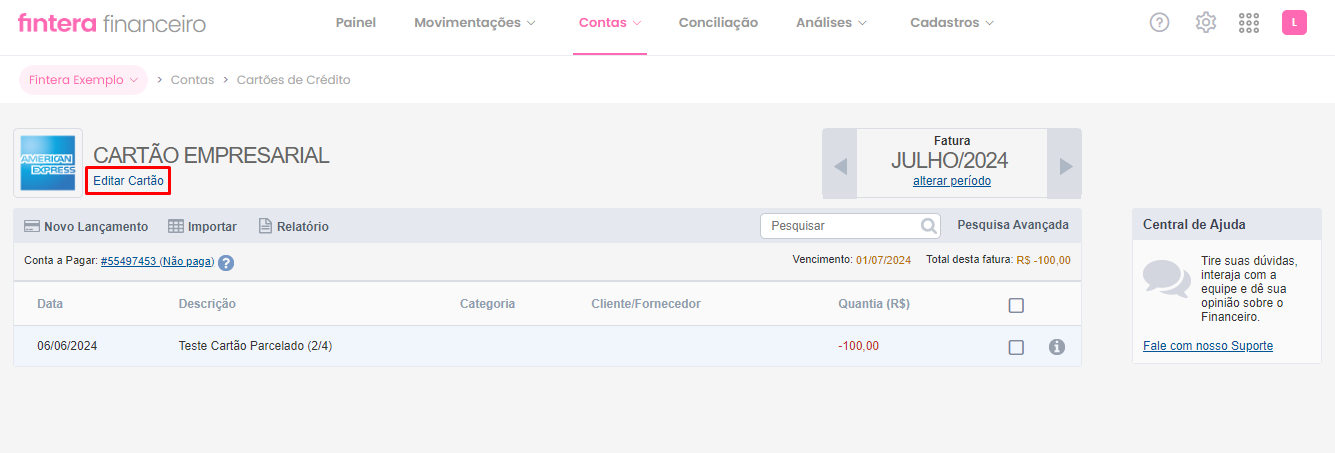Open the user avatar labeled L
Viewport: 1335px width, 453px height.
point(1294,22)
